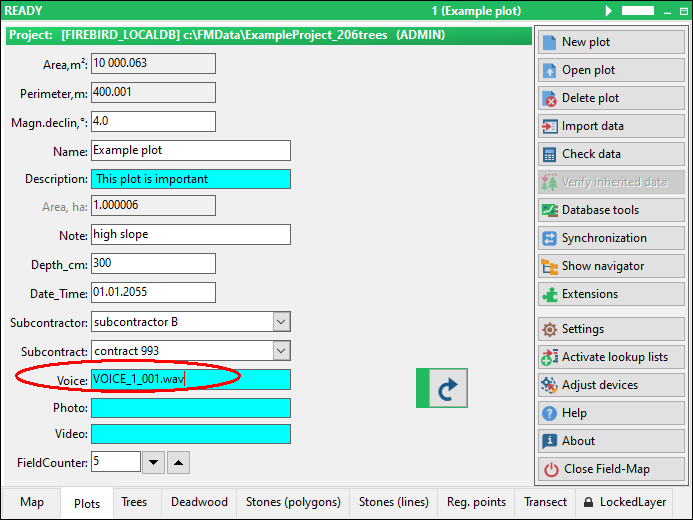Click the Delete plot icon
This screenshot has width=693, height=520.
(x=550, y=98)
